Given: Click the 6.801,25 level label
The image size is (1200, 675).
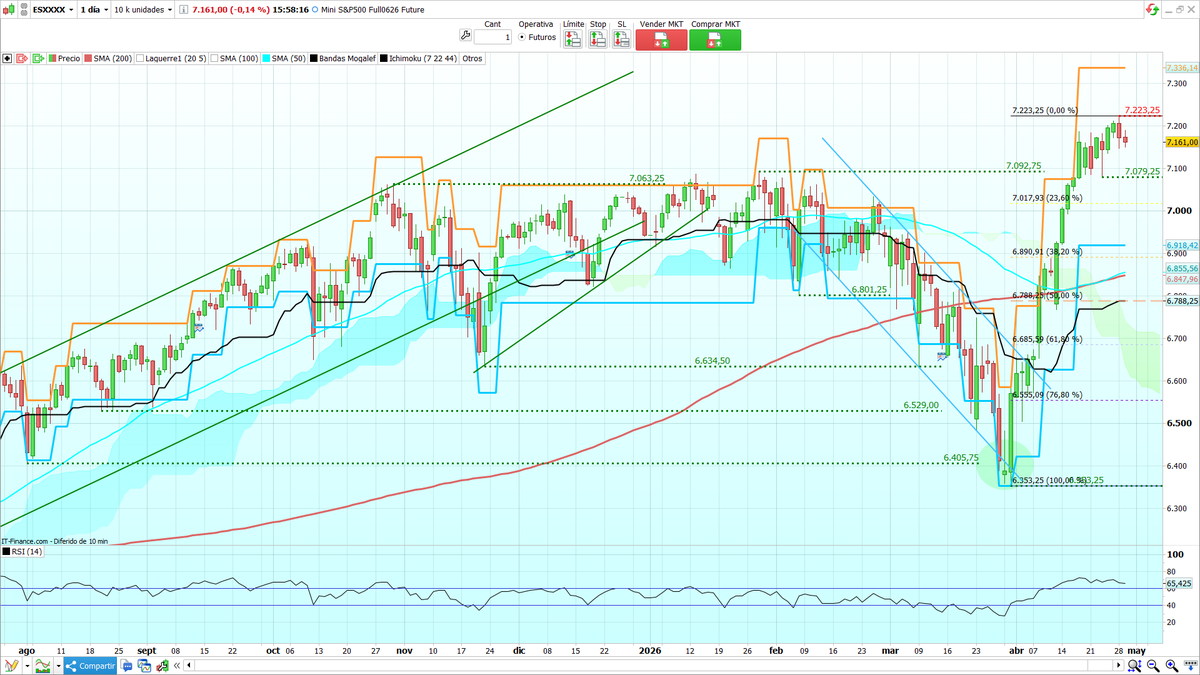Looking at the screenshot, I should pyautogui.click(x=869, y=289).
